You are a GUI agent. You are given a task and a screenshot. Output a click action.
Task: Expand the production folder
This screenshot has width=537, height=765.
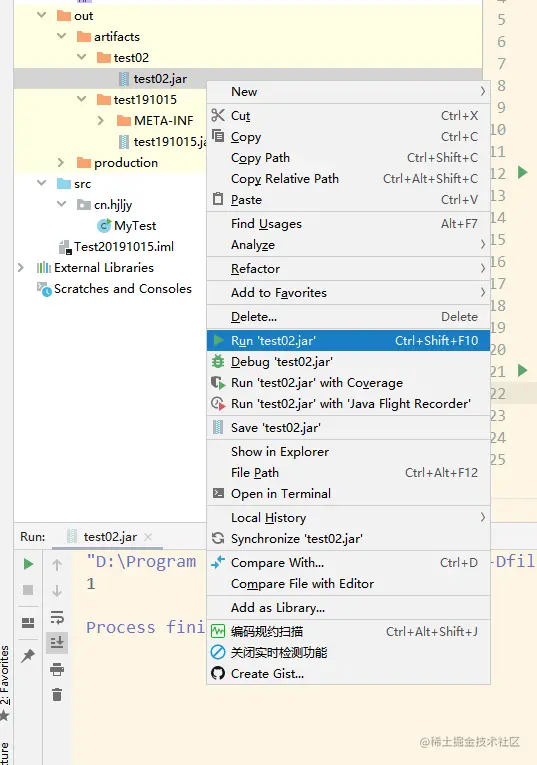[61, 162]
